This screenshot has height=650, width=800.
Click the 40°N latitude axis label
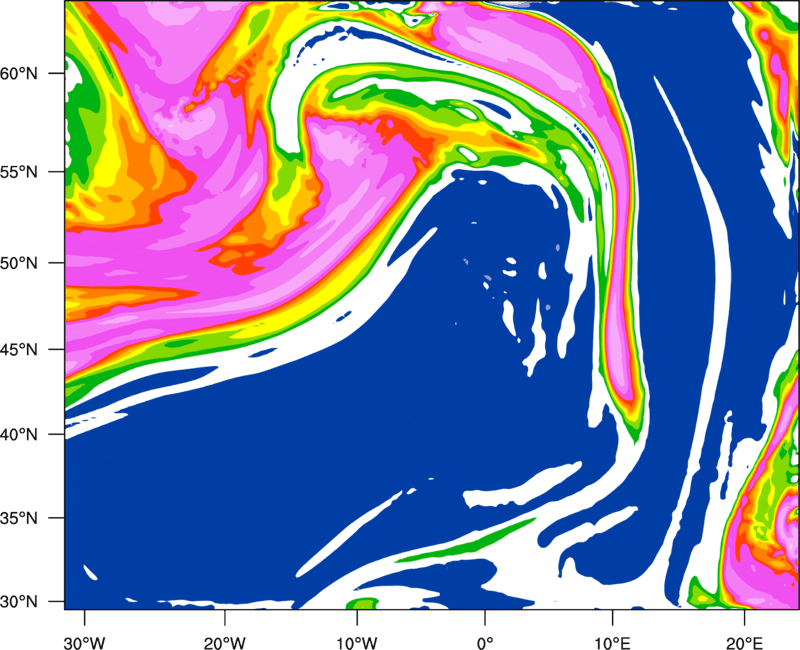click(x=19, y=435)
